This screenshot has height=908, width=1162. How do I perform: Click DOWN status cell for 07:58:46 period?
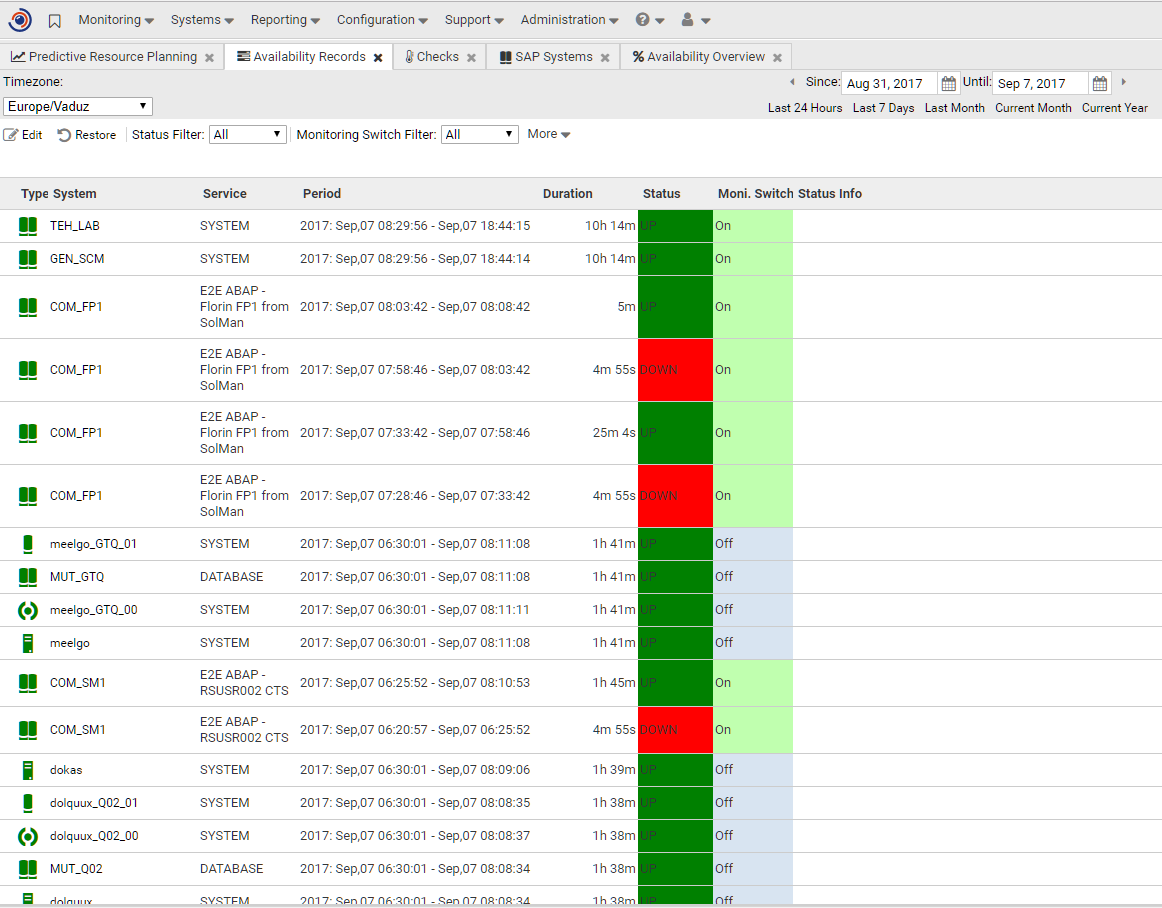(x=675, y=370)
